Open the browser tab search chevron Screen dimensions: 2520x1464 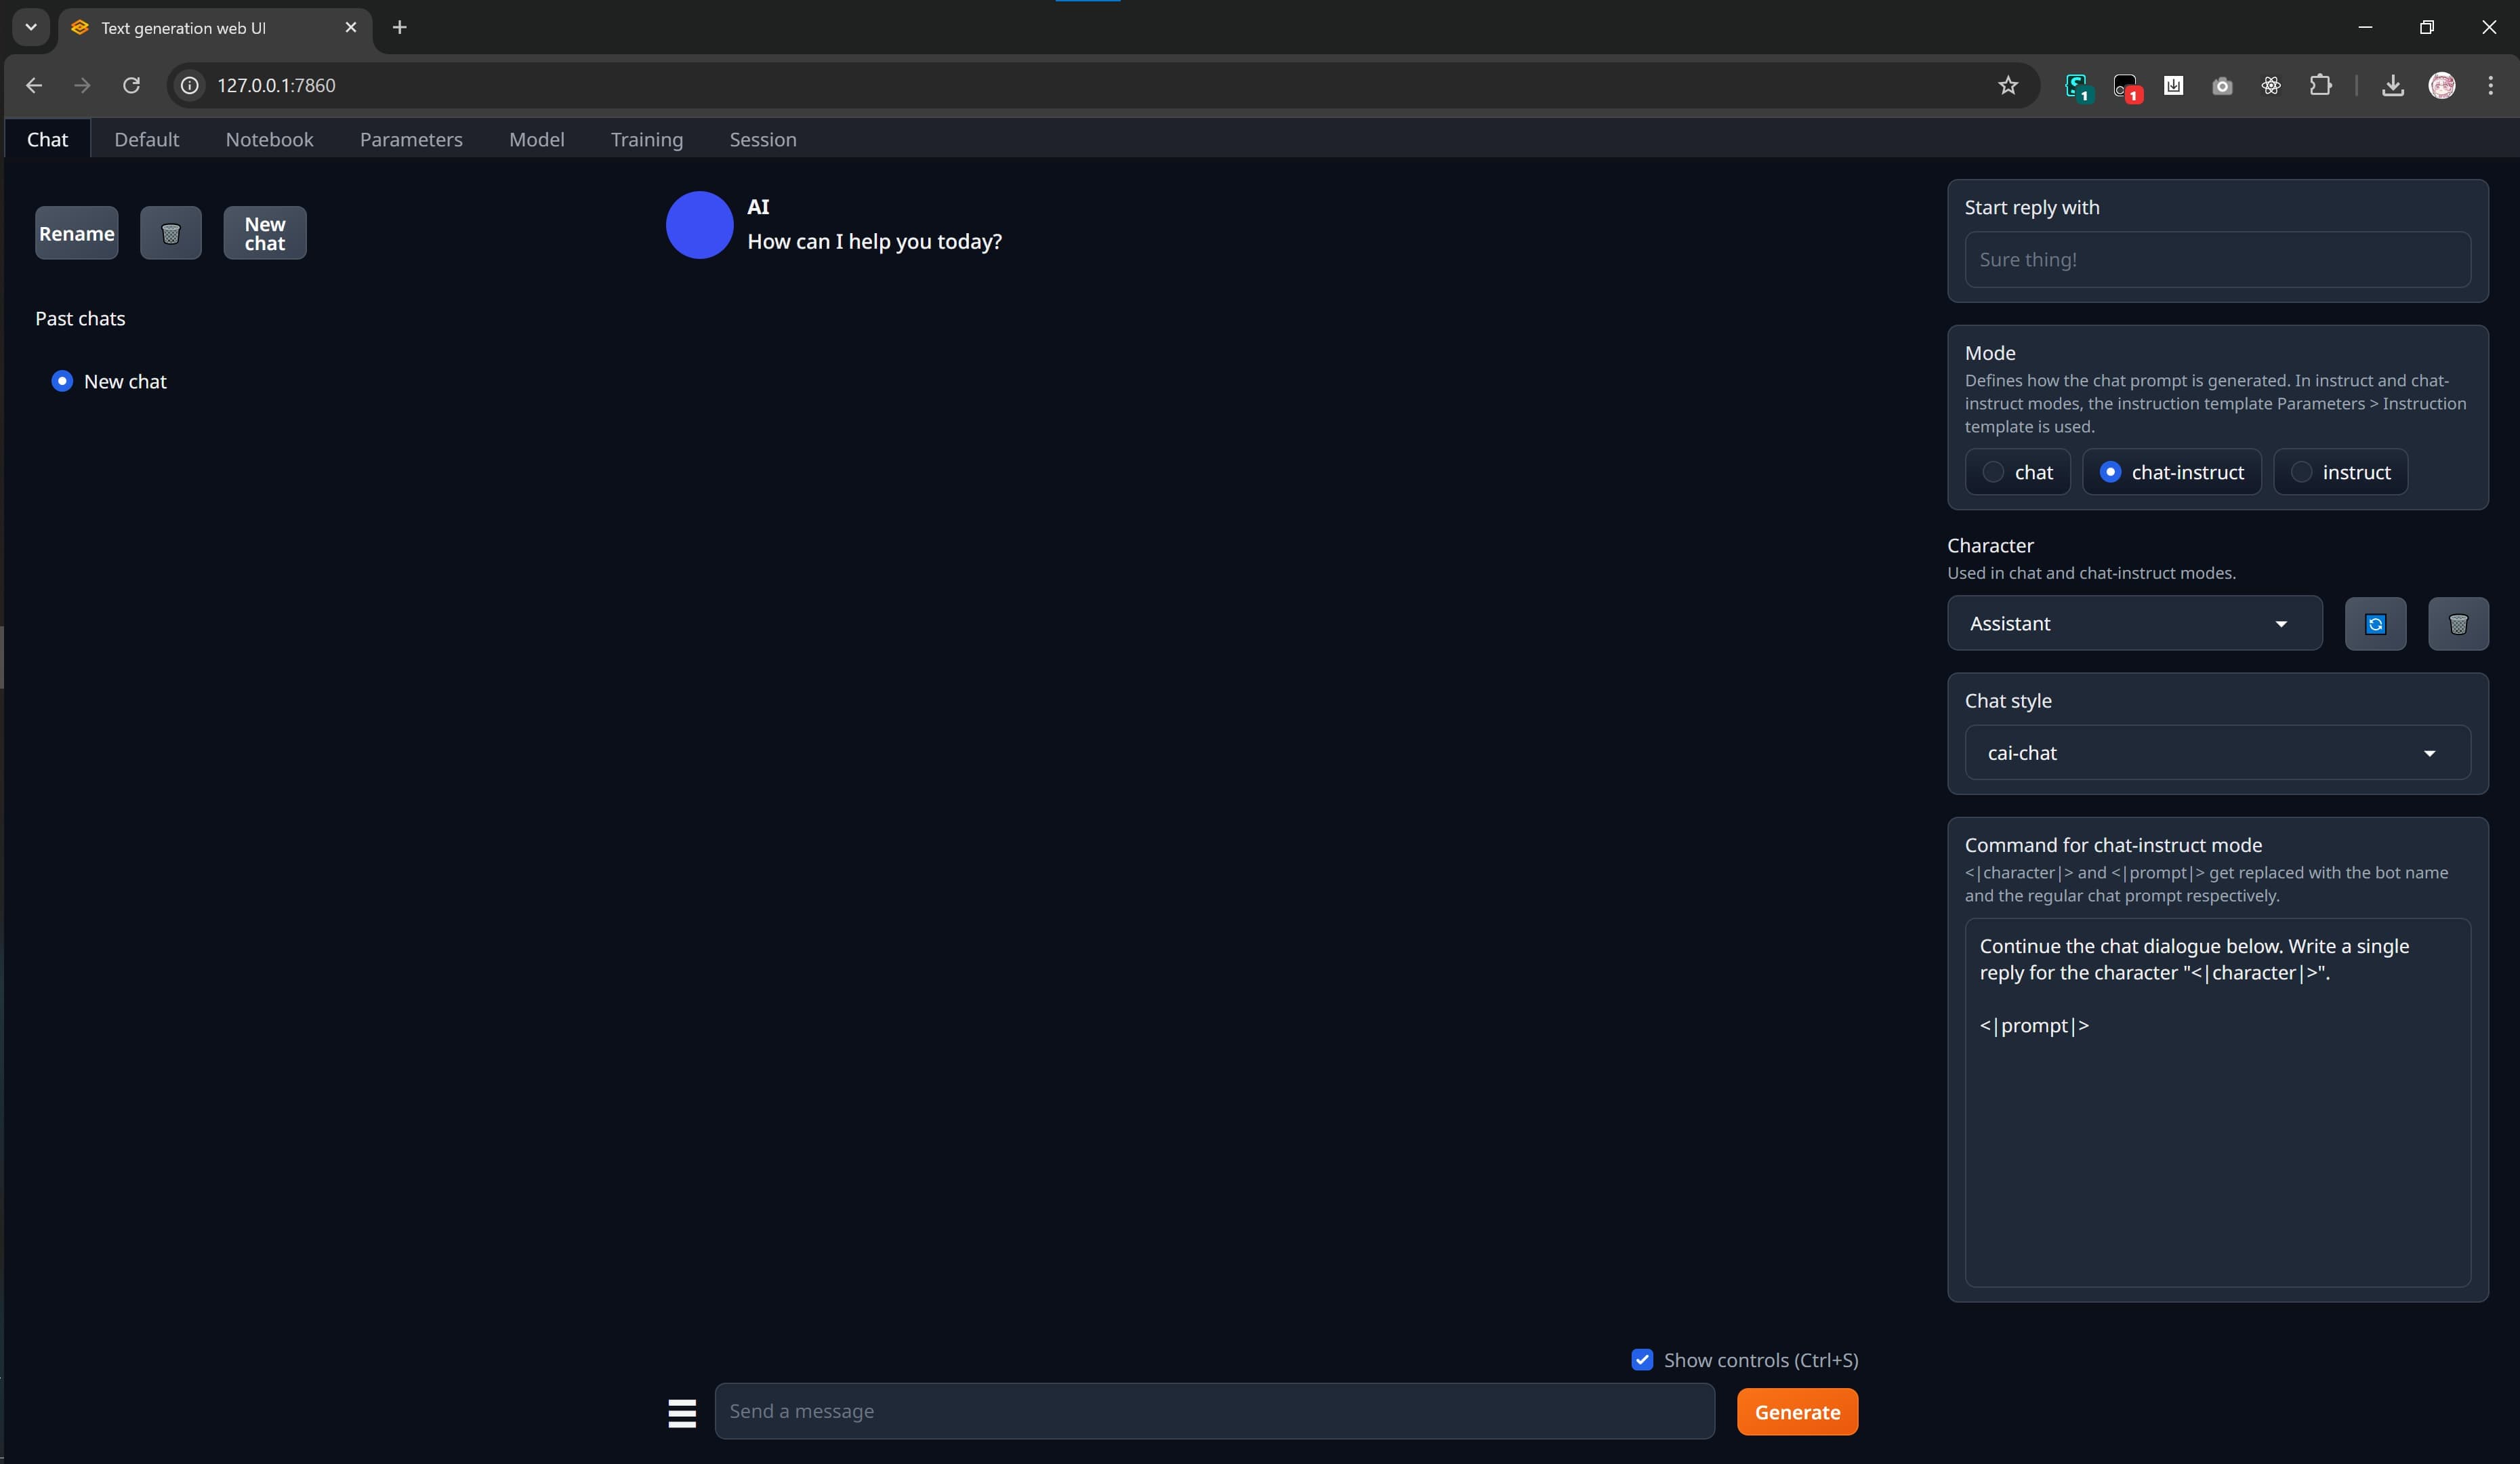[30, 27]
